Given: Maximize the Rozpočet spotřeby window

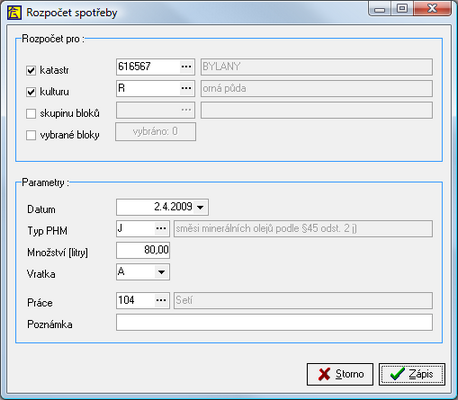Looking at the screenshot, I should (403, 8).
